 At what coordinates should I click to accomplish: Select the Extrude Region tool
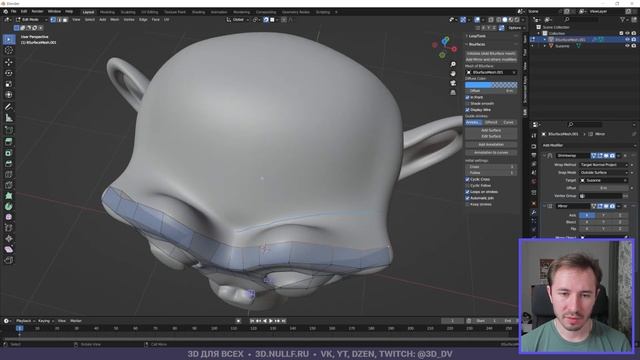pos(9,142)
